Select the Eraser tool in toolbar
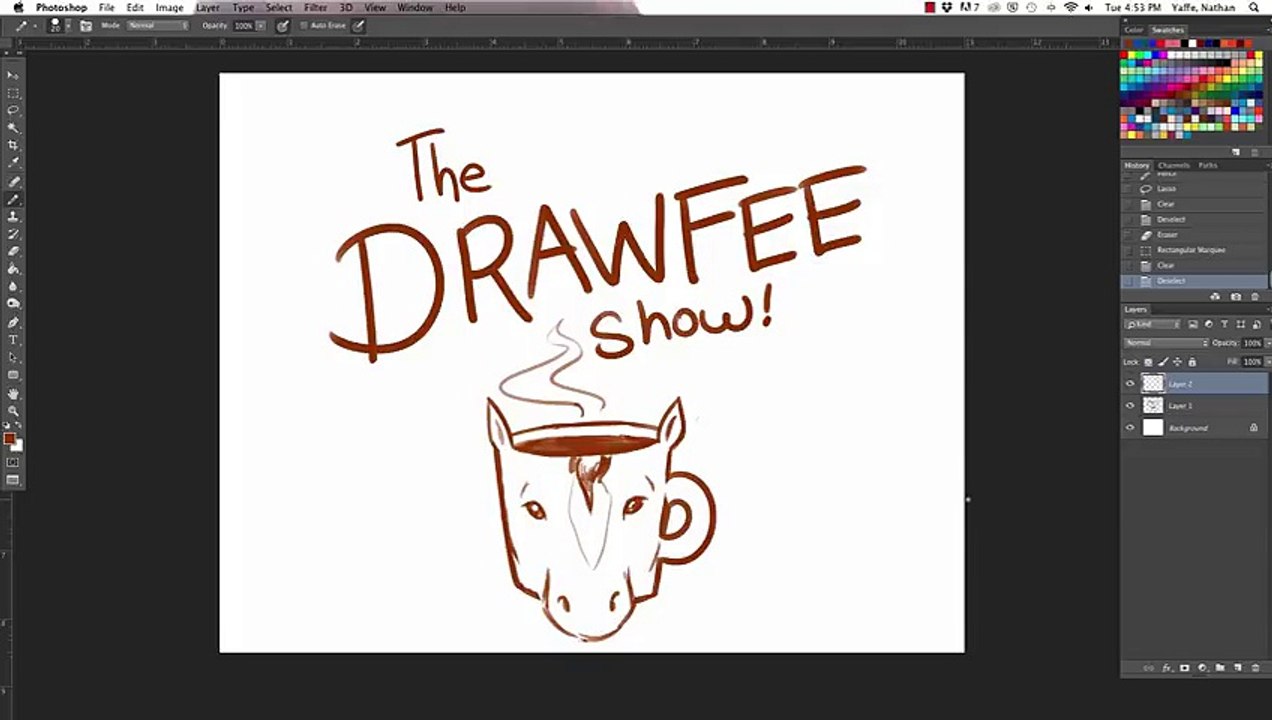Screen dimensions: 1272x720 (13, 251)
